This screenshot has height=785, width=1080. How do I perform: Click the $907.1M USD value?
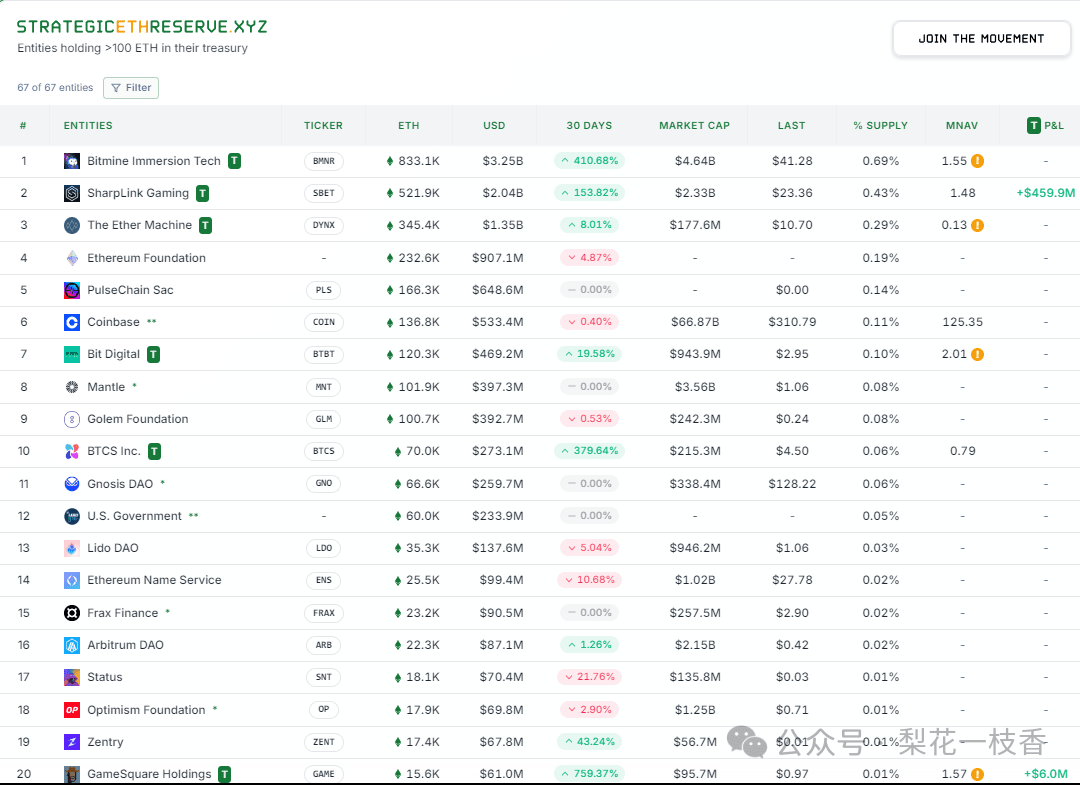pos(497,258)
